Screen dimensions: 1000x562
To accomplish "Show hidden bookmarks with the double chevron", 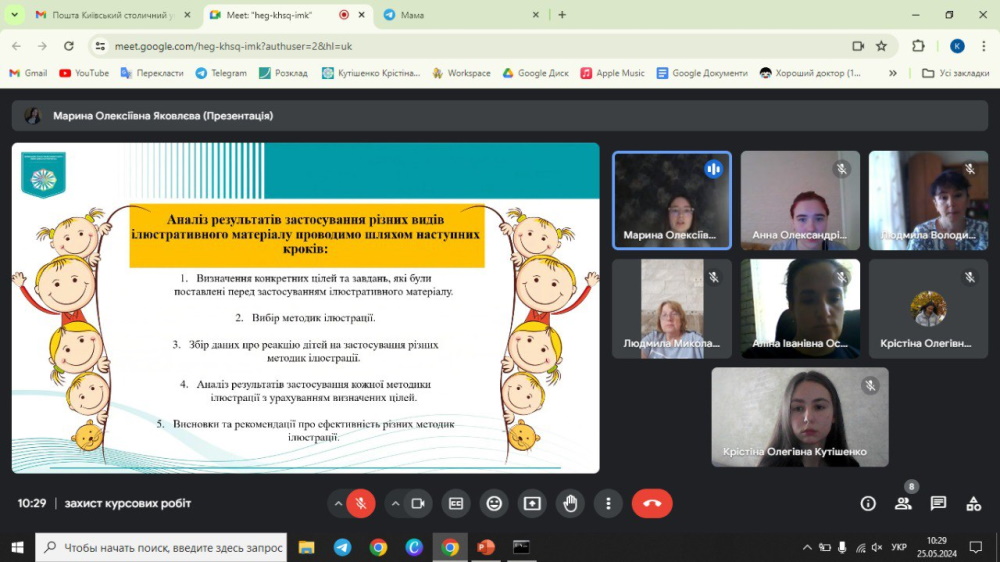I will pos(893,73).
